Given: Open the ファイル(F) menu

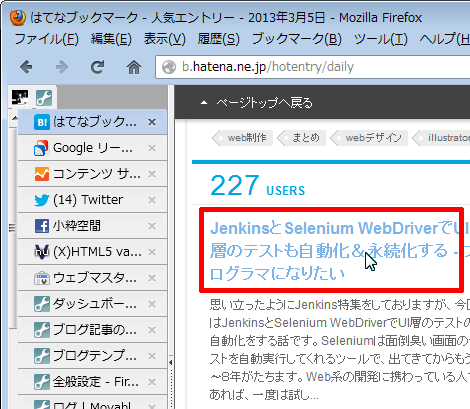Looking at the screenshot, I should pos(47,39).
